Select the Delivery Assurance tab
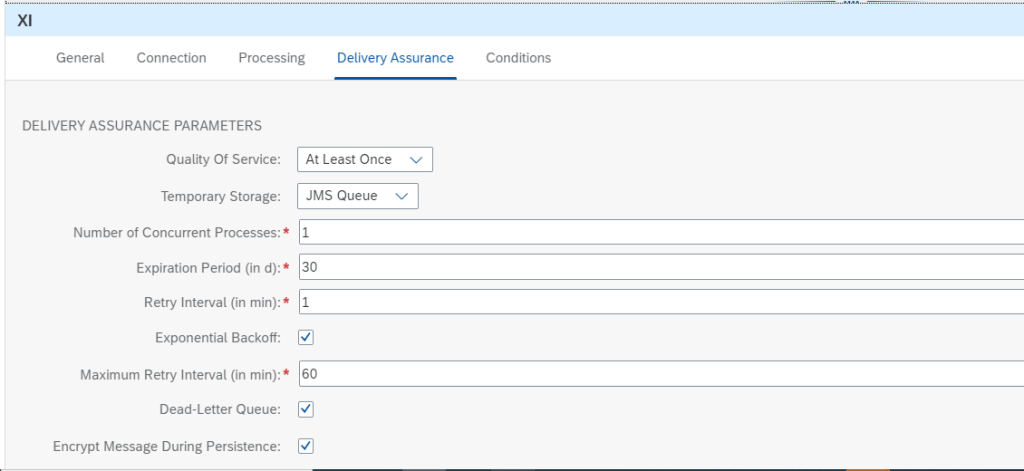Screen dimensions: 1024x471 (x=395, y=58)
